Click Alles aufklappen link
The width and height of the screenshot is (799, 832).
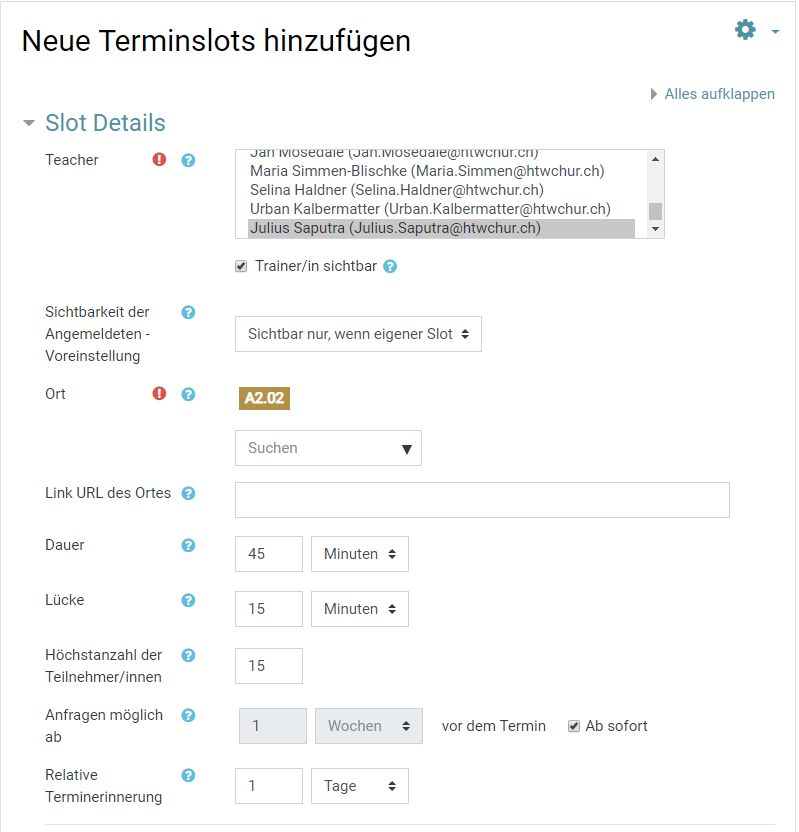click(x=719, y=94)
